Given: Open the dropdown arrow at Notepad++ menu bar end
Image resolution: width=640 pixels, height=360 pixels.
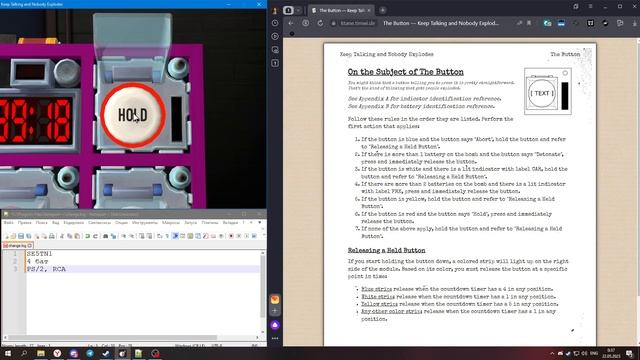Looking at the screenshot, I should pyautogui.click(x=260, y=223).
